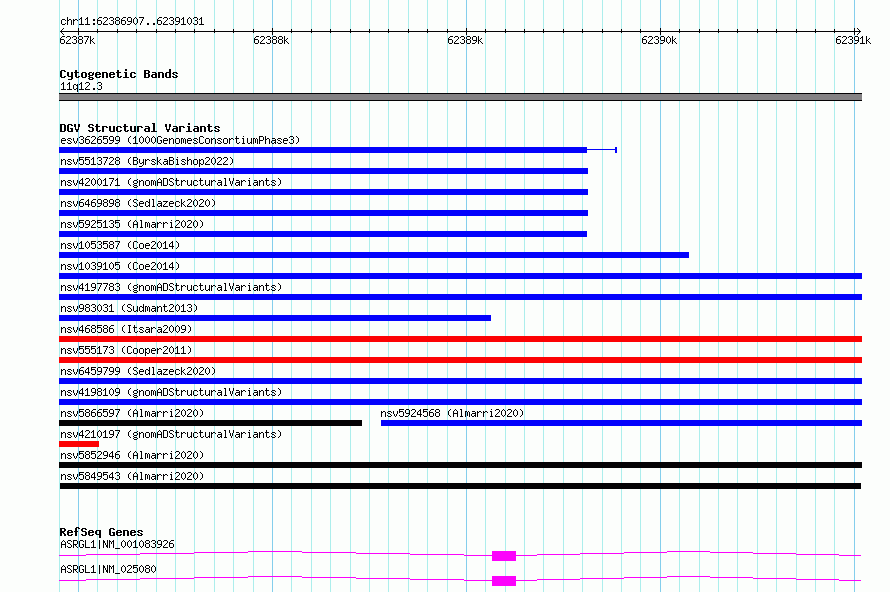Click the ASRGL1|NM_025080 gene label

coord(108,569)
